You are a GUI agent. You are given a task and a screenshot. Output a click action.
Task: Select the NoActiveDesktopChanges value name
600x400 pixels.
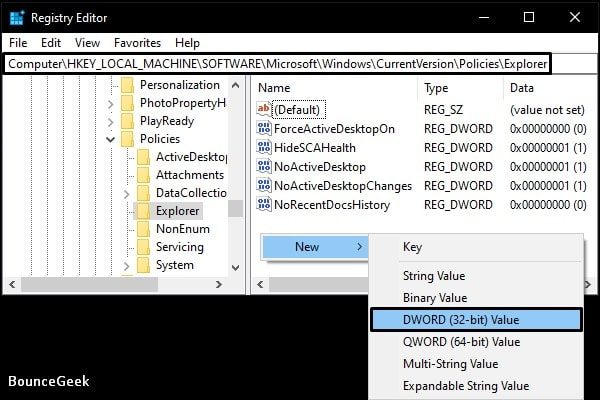[x=343, y=186]
